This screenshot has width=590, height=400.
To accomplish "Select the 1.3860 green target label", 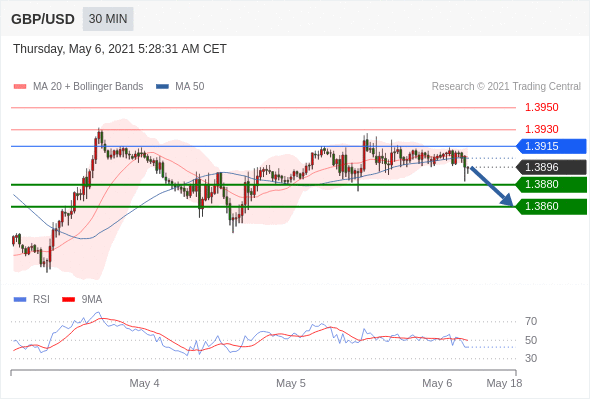I will pyautogui.click(x=551, y=206).
